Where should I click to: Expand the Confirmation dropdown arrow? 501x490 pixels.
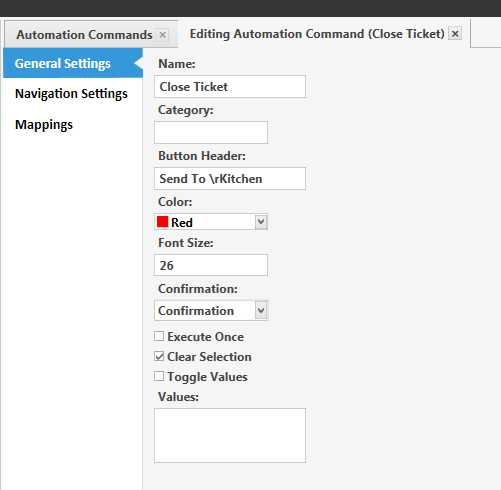[261, 311]
